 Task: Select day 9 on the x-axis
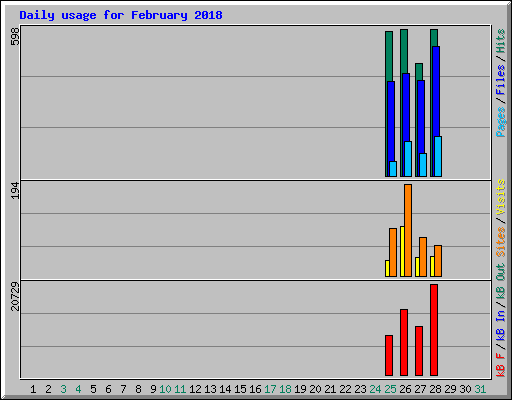(153, 389)
